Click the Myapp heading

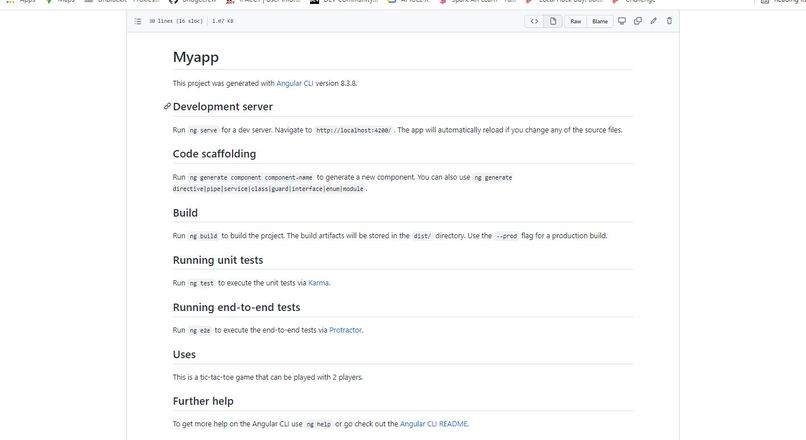[x=196, y=57]
